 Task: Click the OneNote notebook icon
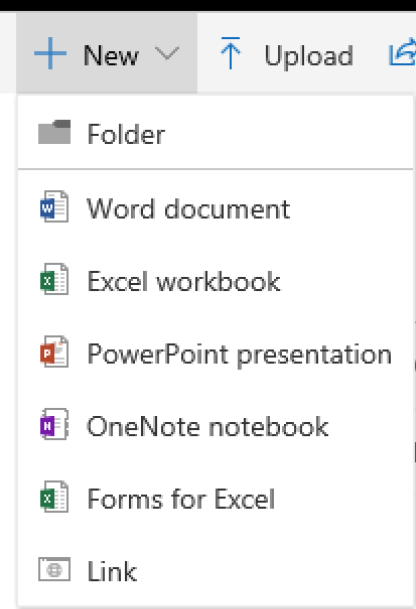[54, 424]
